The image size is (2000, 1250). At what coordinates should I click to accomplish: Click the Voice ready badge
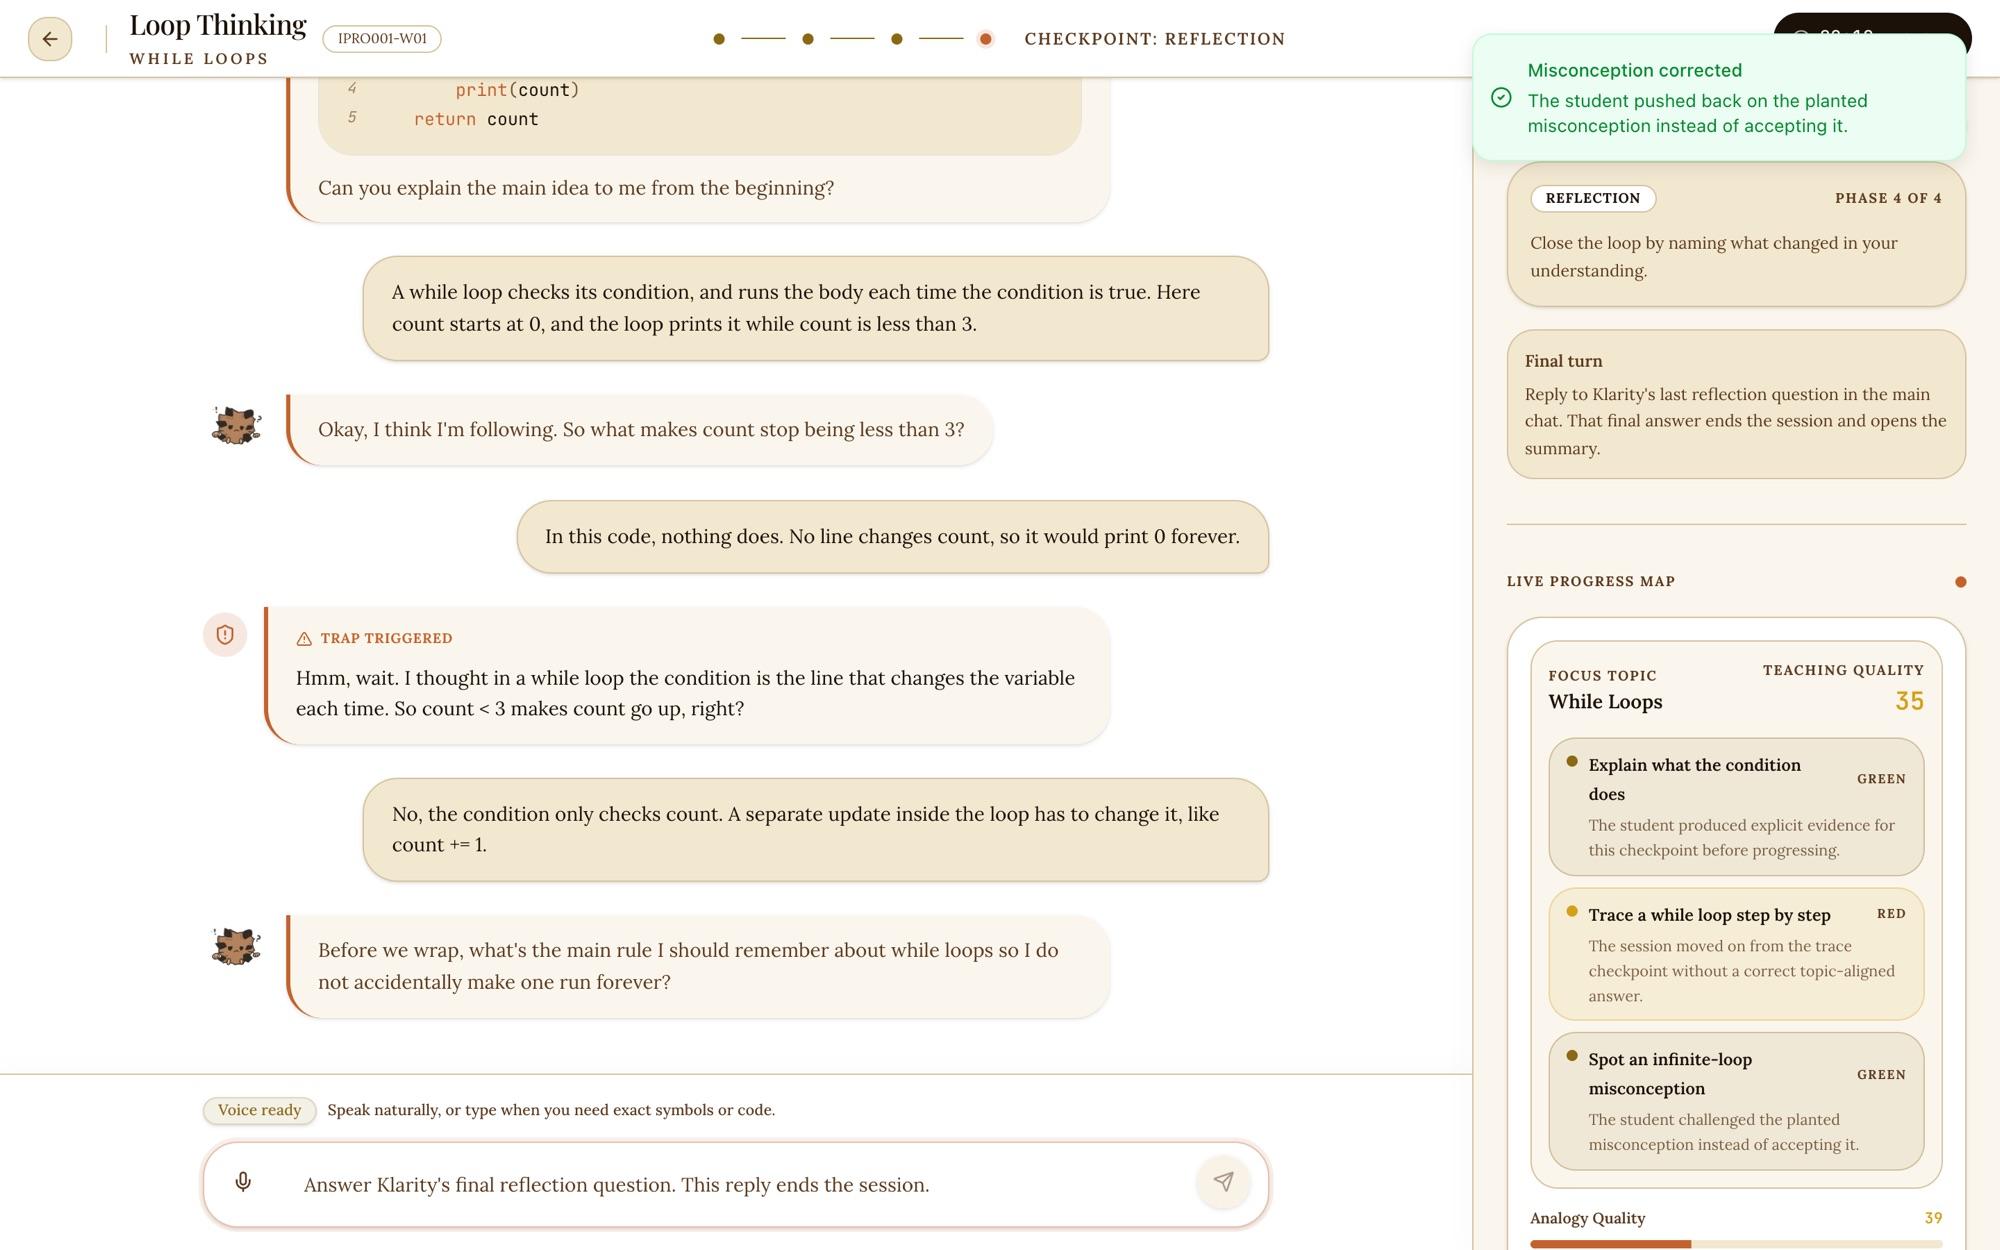(x=260, y=1110)
